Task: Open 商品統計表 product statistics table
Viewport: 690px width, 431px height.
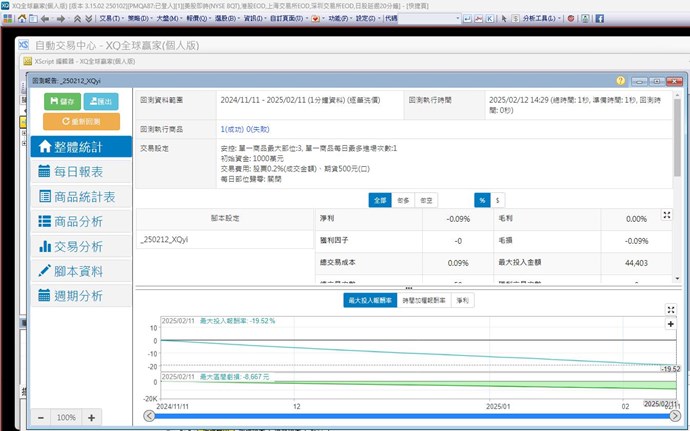Action: (x=81, y=196)
